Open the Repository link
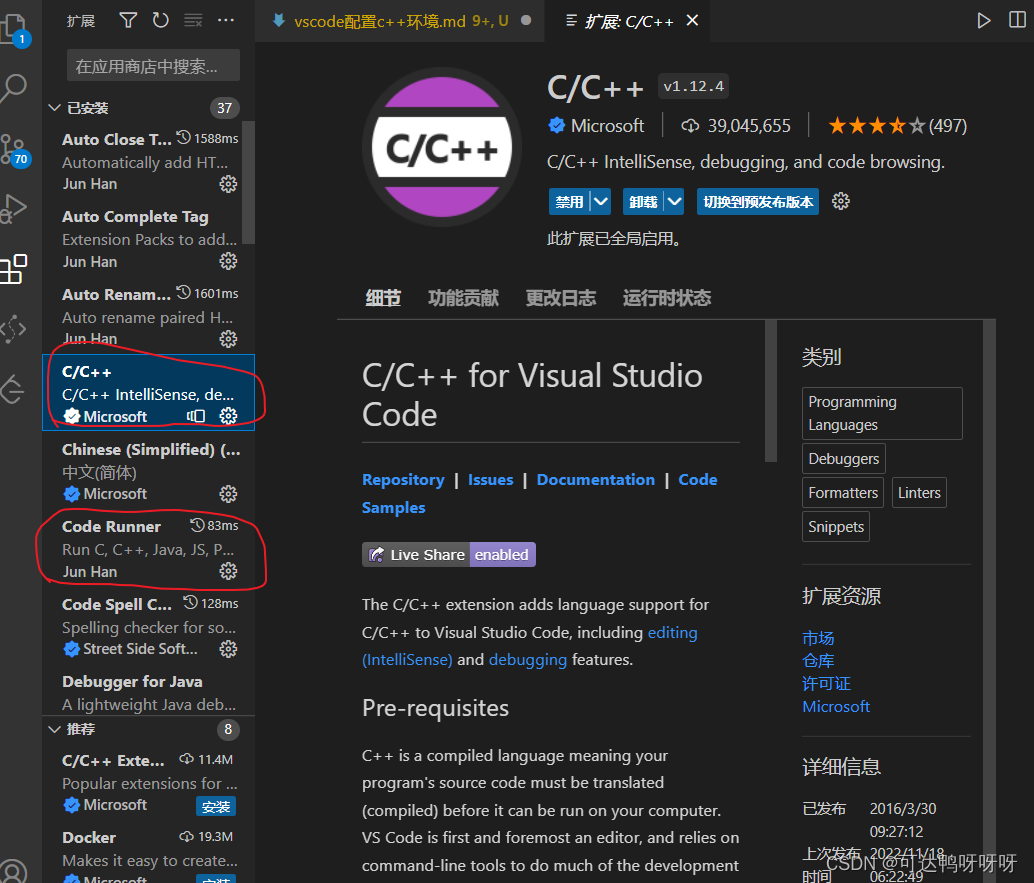Screen dimensions: 1034x883 pyautogui.click(x=403, y=479)
